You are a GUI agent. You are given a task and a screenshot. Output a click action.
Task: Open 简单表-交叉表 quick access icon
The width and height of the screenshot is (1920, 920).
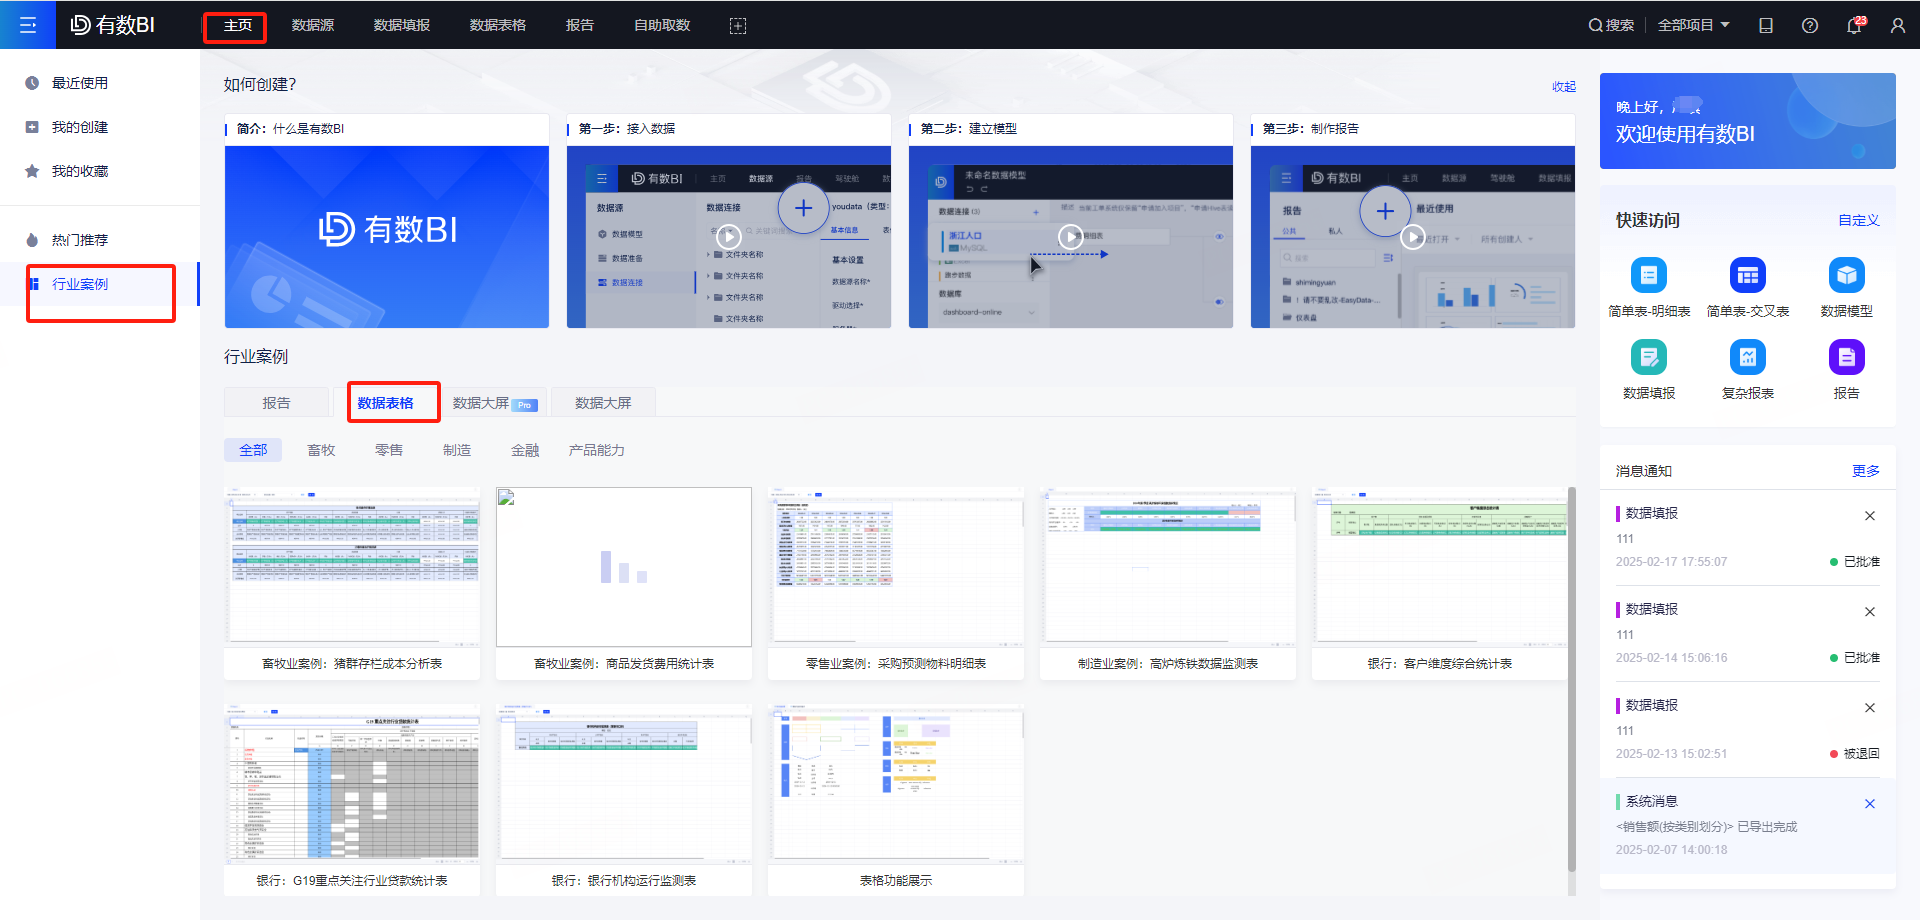point(1747,276)
